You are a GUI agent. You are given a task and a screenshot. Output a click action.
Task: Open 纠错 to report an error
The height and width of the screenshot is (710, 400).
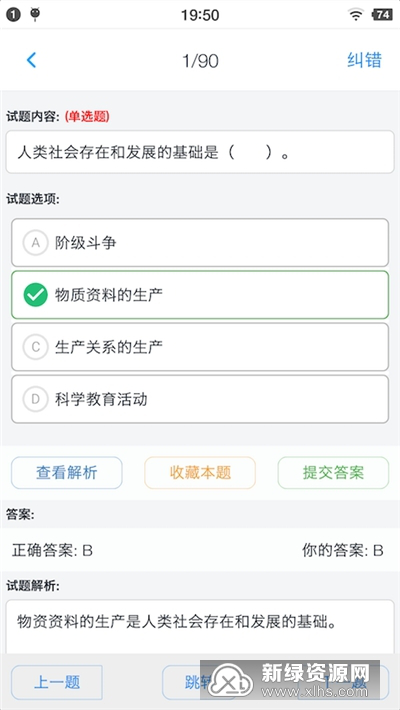[365, 60]
